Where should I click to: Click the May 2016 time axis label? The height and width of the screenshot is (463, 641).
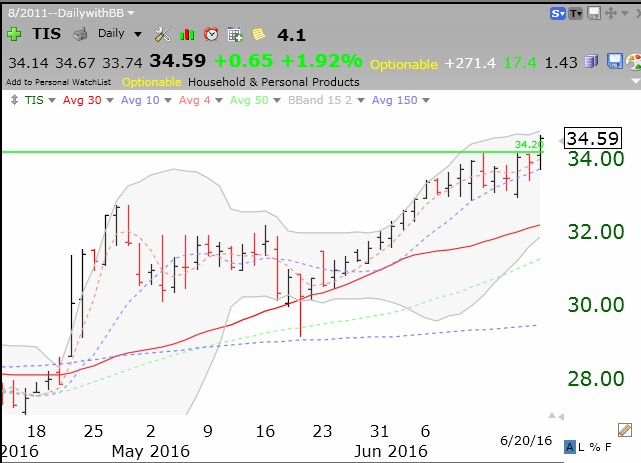click(x=150, y=452)
